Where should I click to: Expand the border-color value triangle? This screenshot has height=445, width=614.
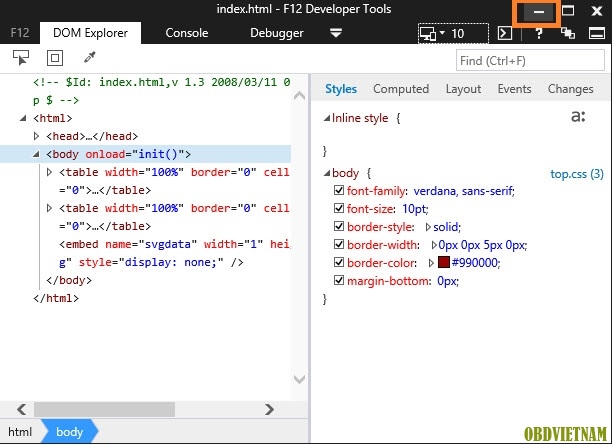pos(431,263)
